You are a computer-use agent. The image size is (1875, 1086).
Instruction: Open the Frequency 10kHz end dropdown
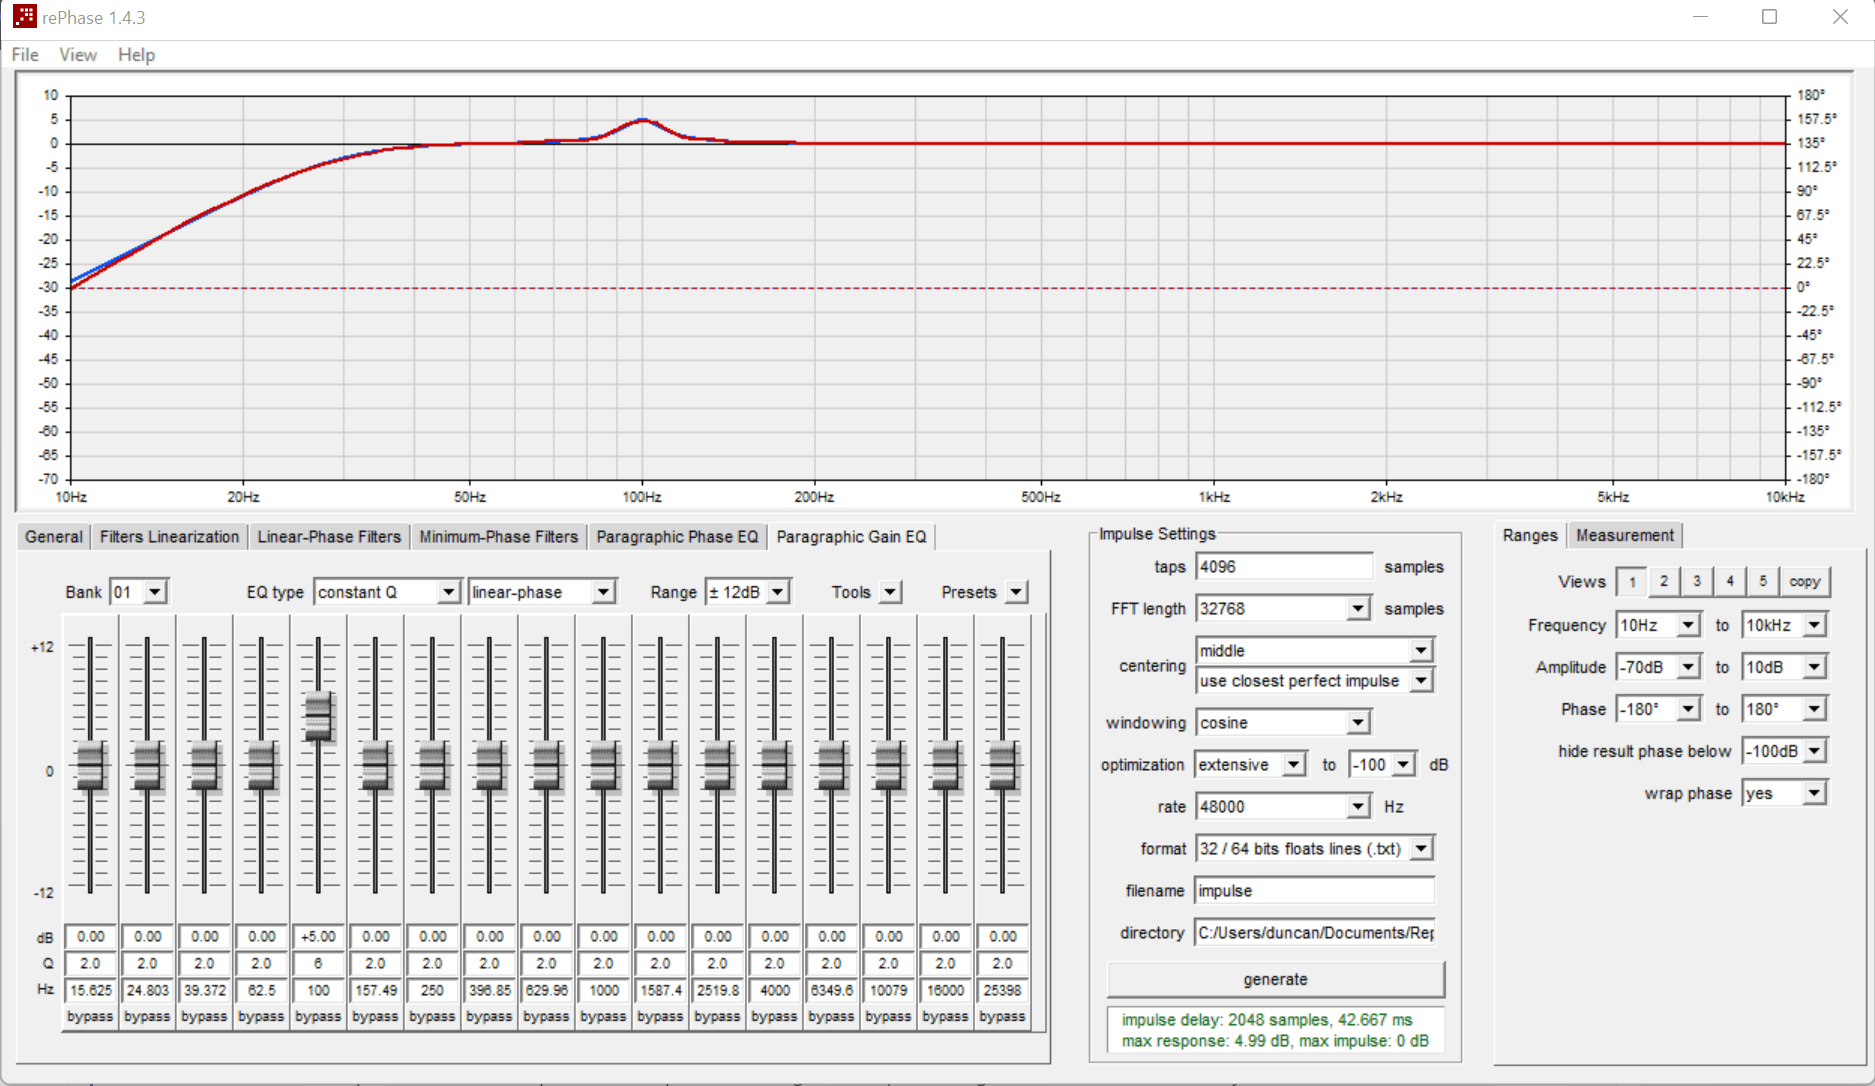(x=1784, y=625)
